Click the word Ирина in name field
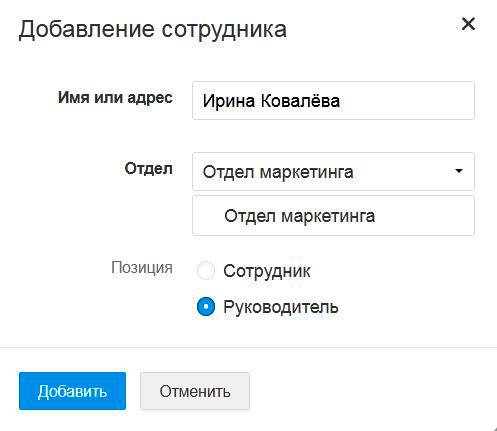497x431 pixels. pos(229,101)
